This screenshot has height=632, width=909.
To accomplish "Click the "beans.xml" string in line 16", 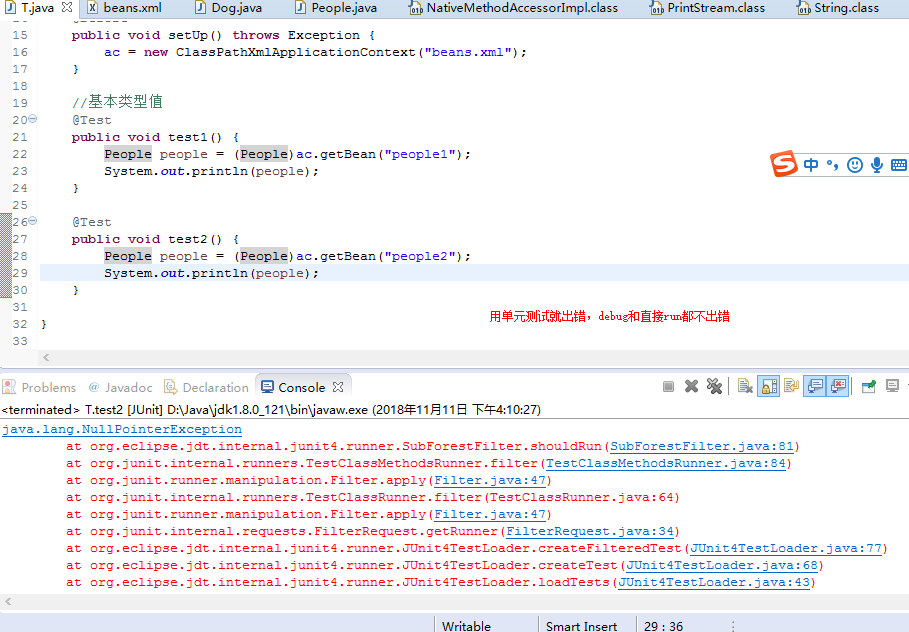I will click(467, 52).
